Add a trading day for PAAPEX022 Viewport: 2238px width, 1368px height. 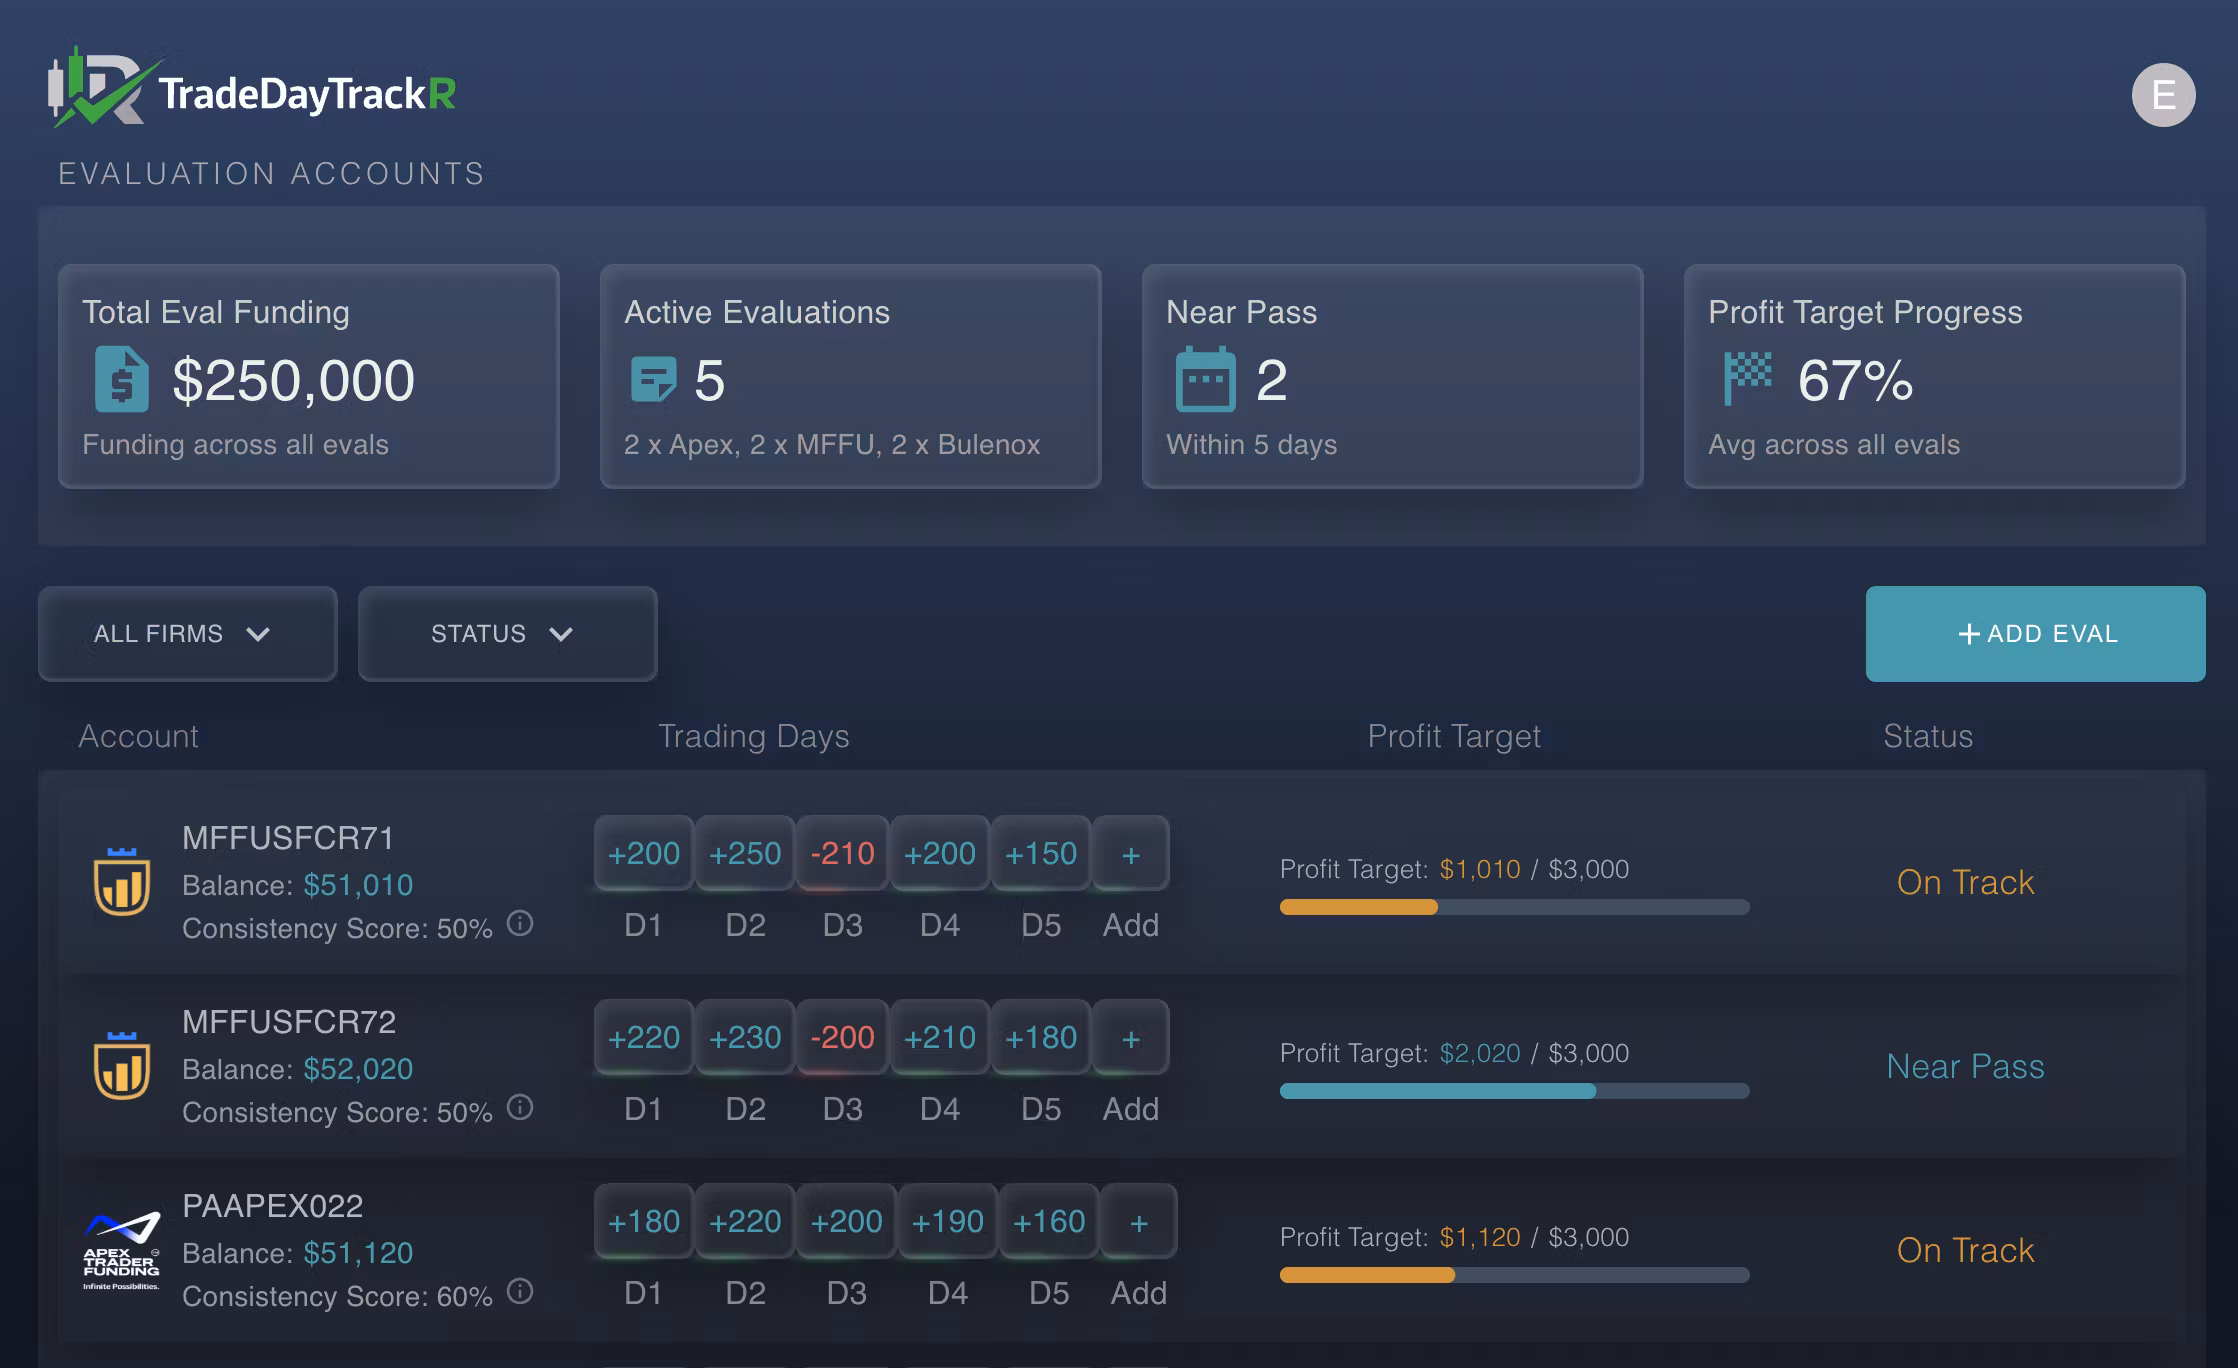click(x=1138, y=1223)
